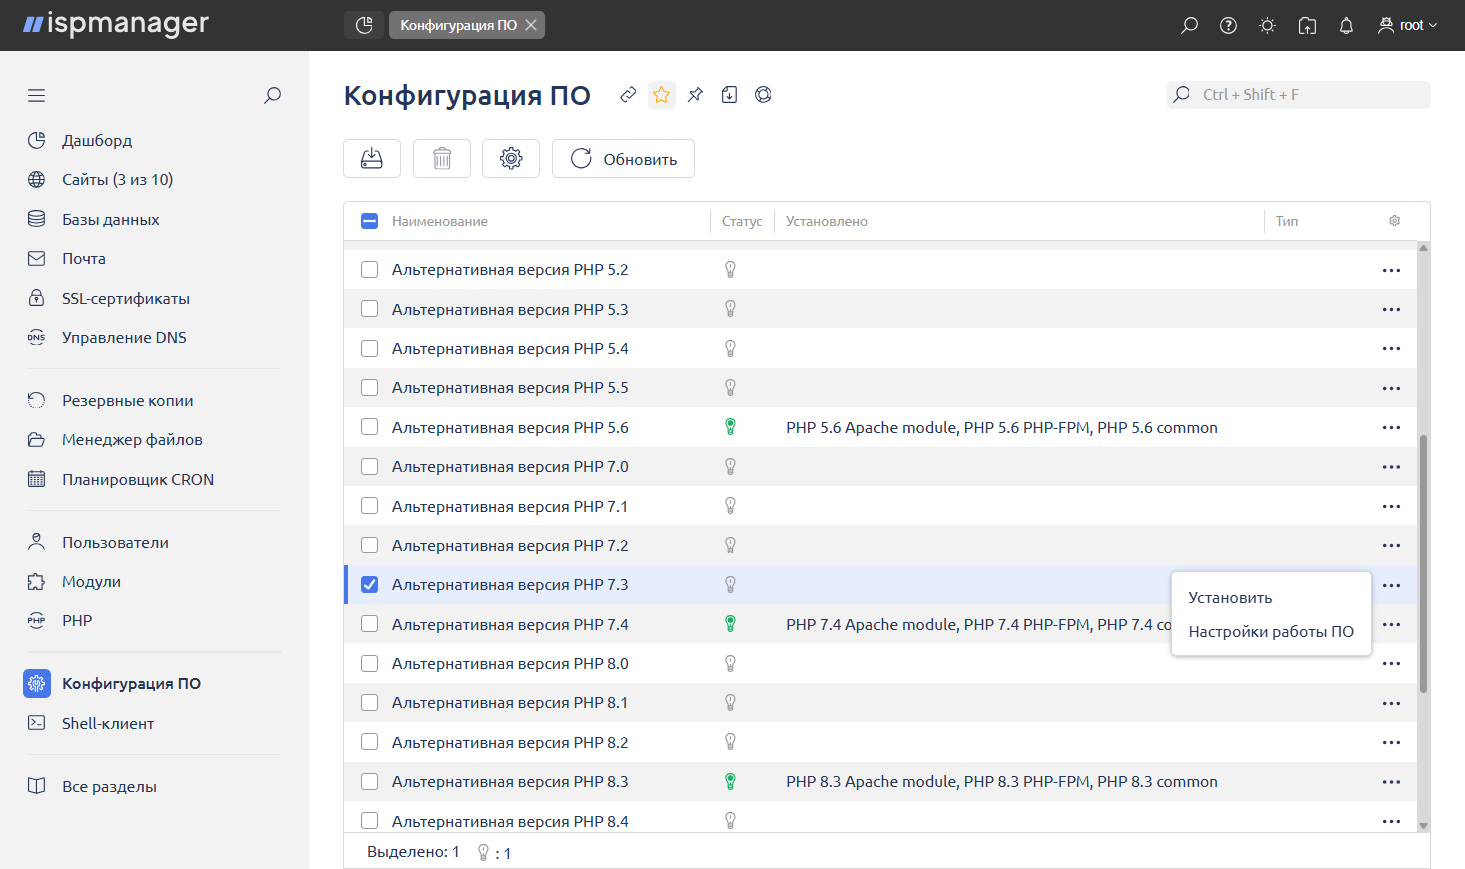Go to Менеджер файлов in sidebar
The image size is (1465, 869).
[x=132, y=440]
